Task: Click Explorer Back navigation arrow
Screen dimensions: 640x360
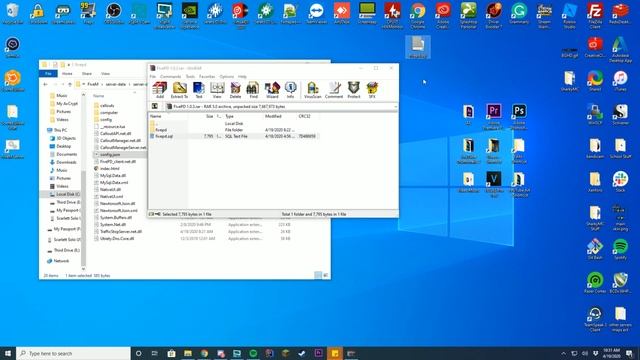Action: [x=45, y=84]
